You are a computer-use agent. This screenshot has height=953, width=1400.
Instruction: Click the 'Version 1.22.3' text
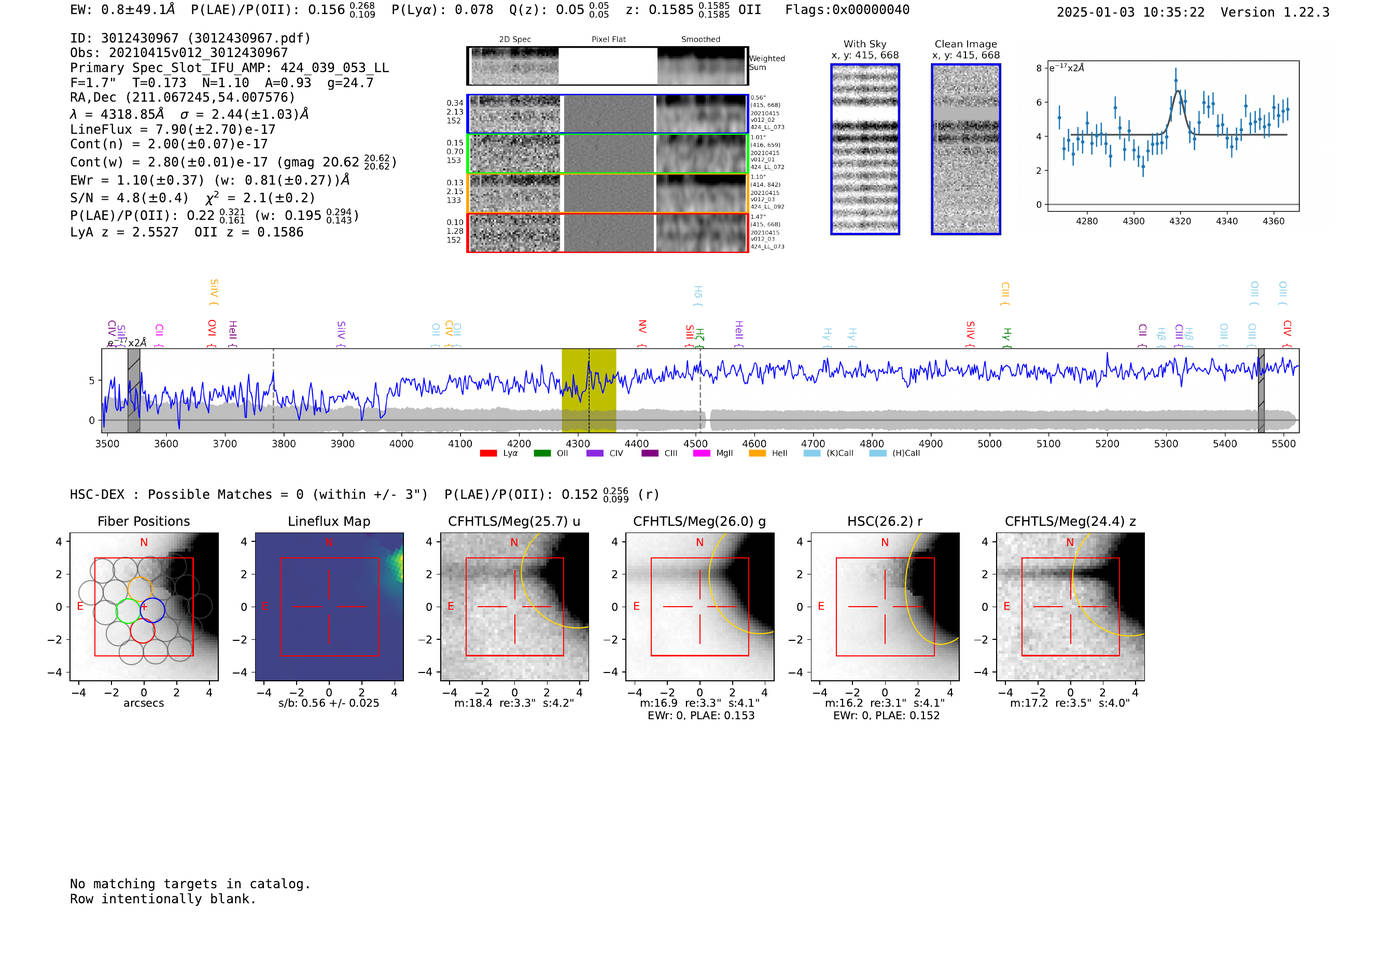[1275, 12]
